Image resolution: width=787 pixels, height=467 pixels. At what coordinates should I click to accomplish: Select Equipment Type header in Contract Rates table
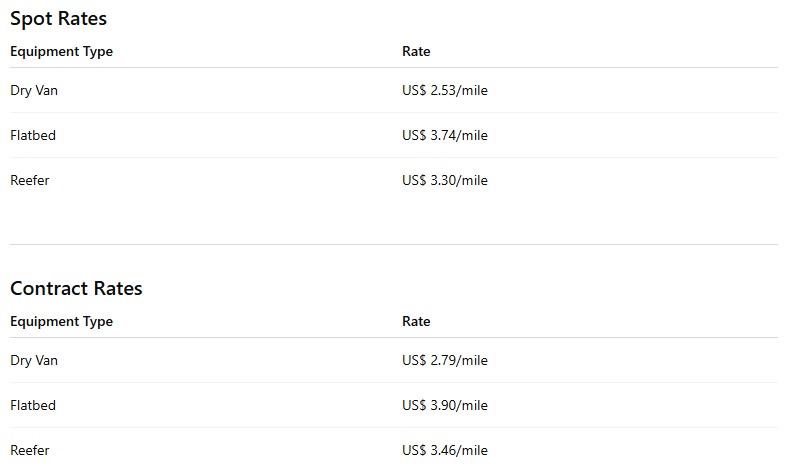pos(61,321)
